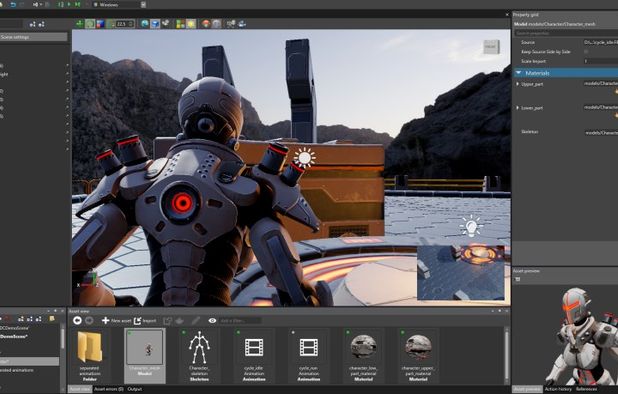Click the bowl-shaped icon in Asset view toolbar
The width and height of the screenshot is (618, 394).
coord(180,321)
